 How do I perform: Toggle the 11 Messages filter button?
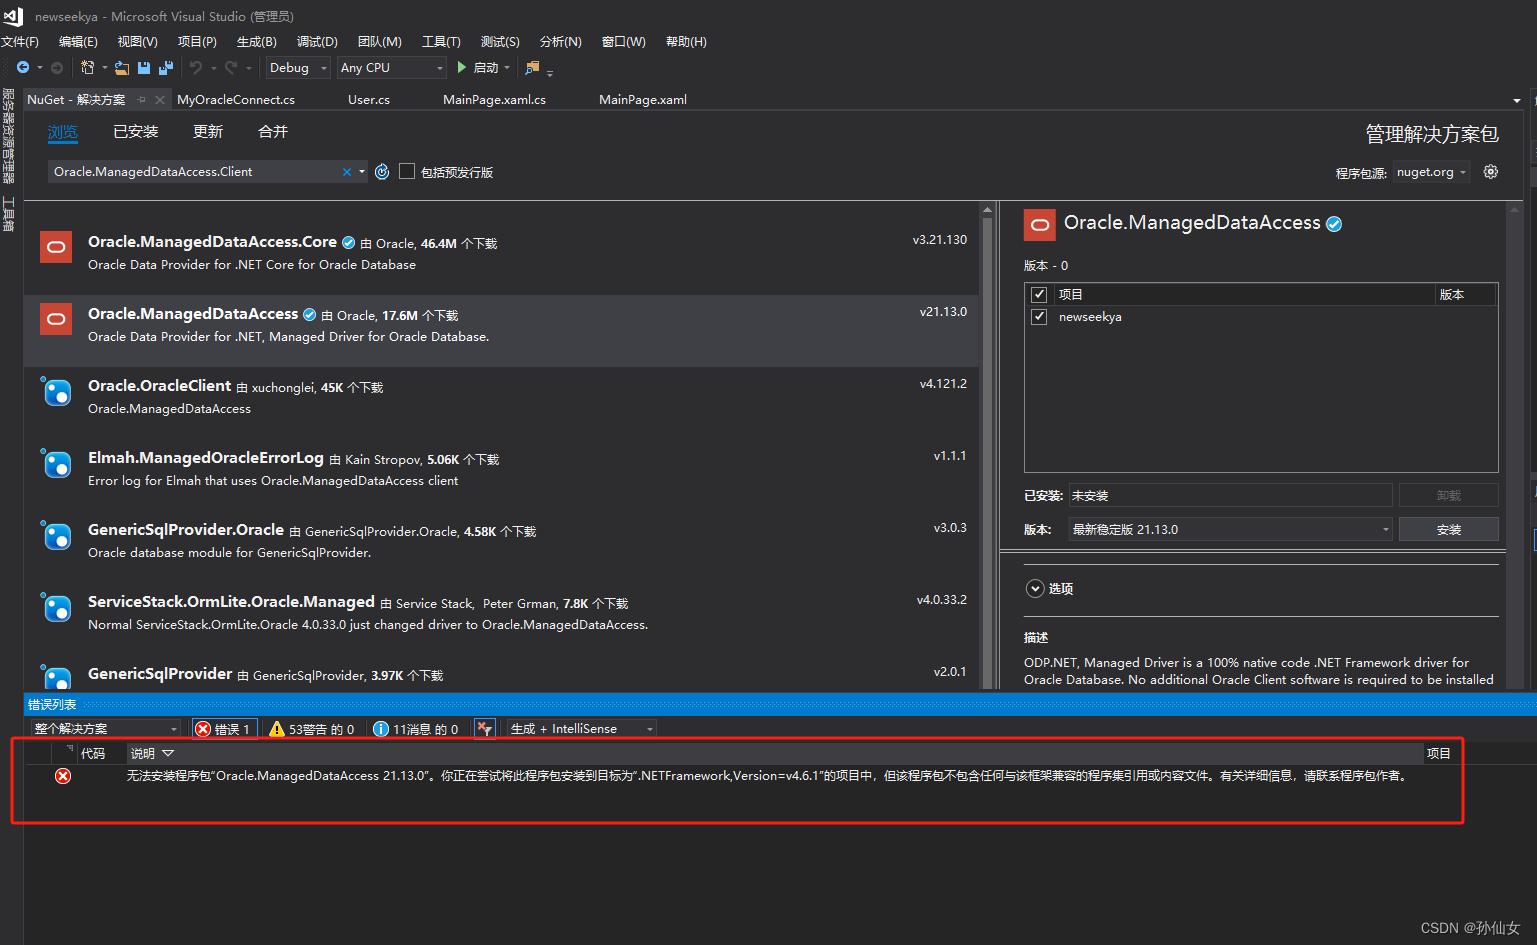pos(416,729)
